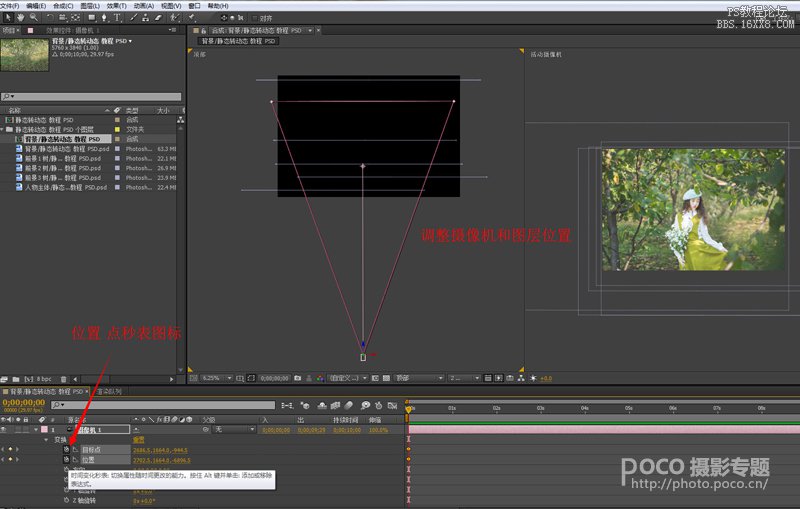Select the Roto Brush tool
Screen dimensions: 800x509
point(175,17)
